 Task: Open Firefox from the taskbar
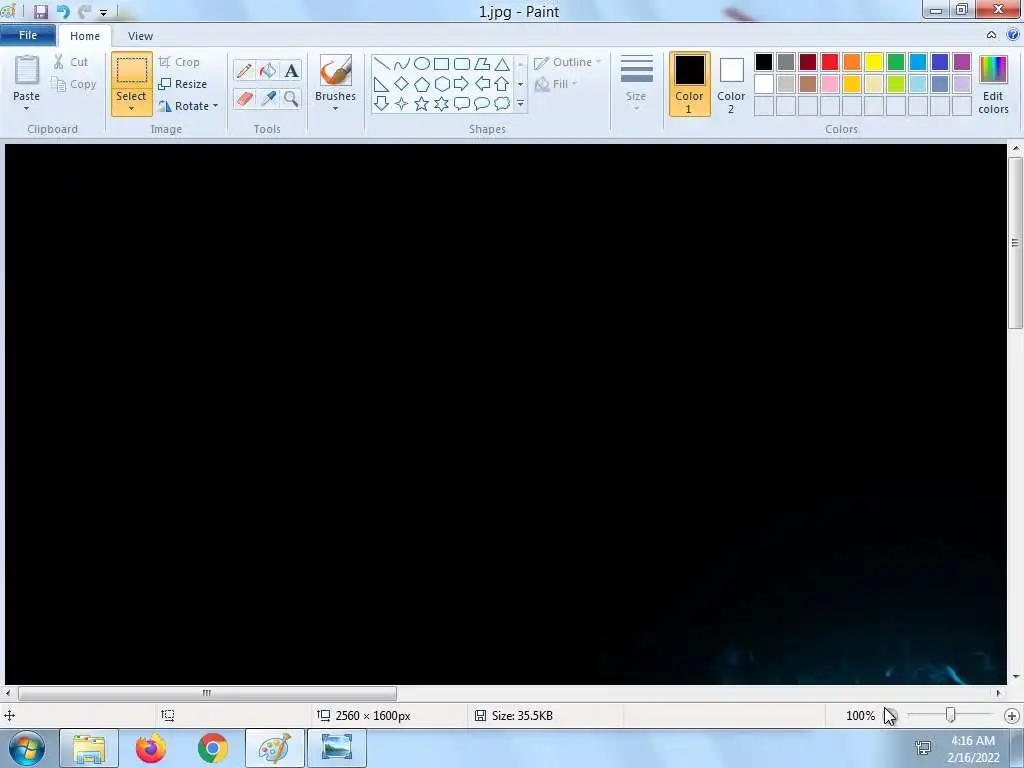pyautogui.click(x=151, y=748)
